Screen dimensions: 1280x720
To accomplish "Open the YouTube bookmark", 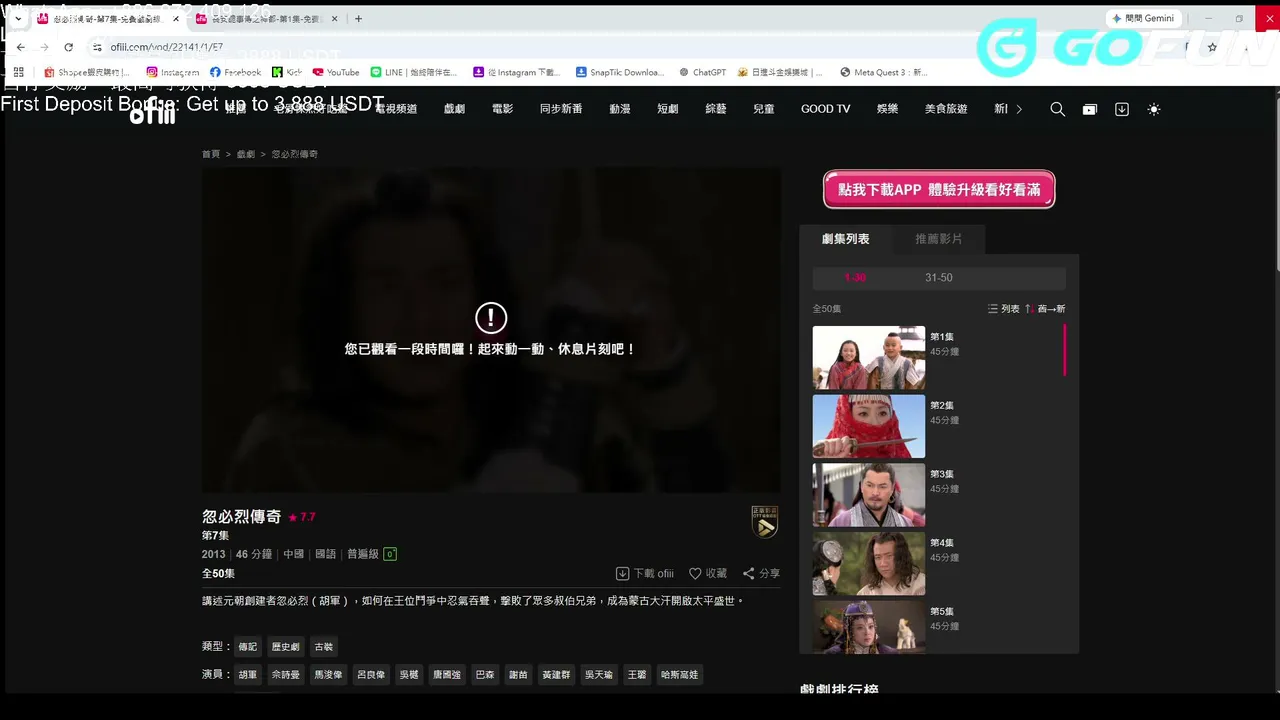I will click(x=336, y=72).
